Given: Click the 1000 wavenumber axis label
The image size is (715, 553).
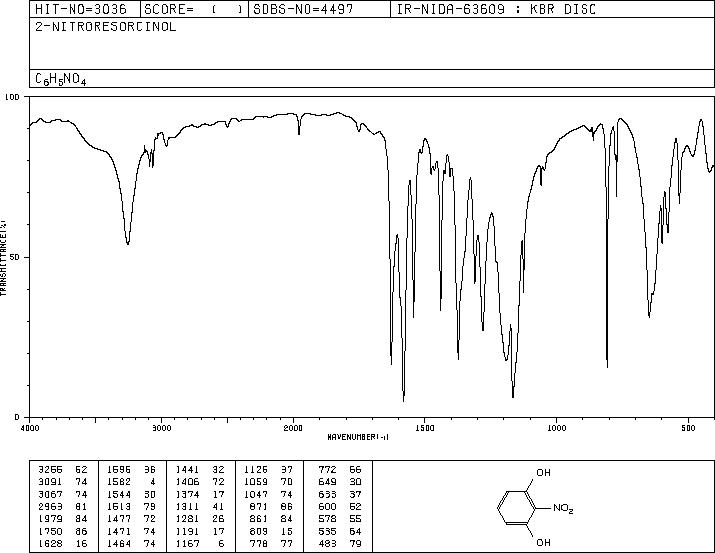Looking at the screenshot, I should pos(556,428).
